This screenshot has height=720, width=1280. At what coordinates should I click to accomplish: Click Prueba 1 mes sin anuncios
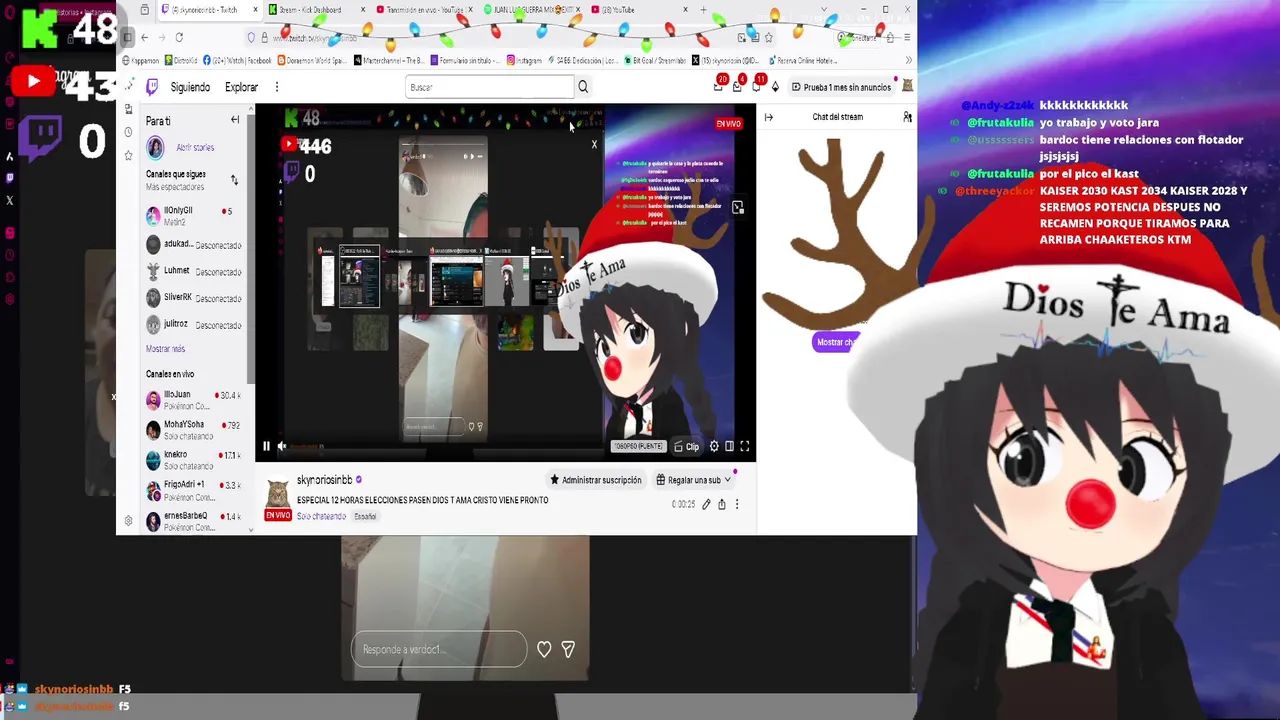[x=841, y=87]
